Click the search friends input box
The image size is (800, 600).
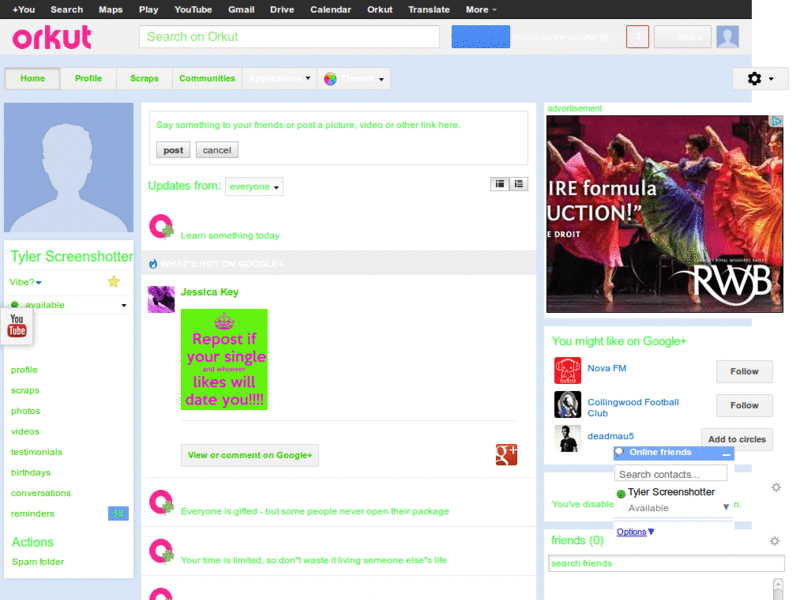click(666, 563)
